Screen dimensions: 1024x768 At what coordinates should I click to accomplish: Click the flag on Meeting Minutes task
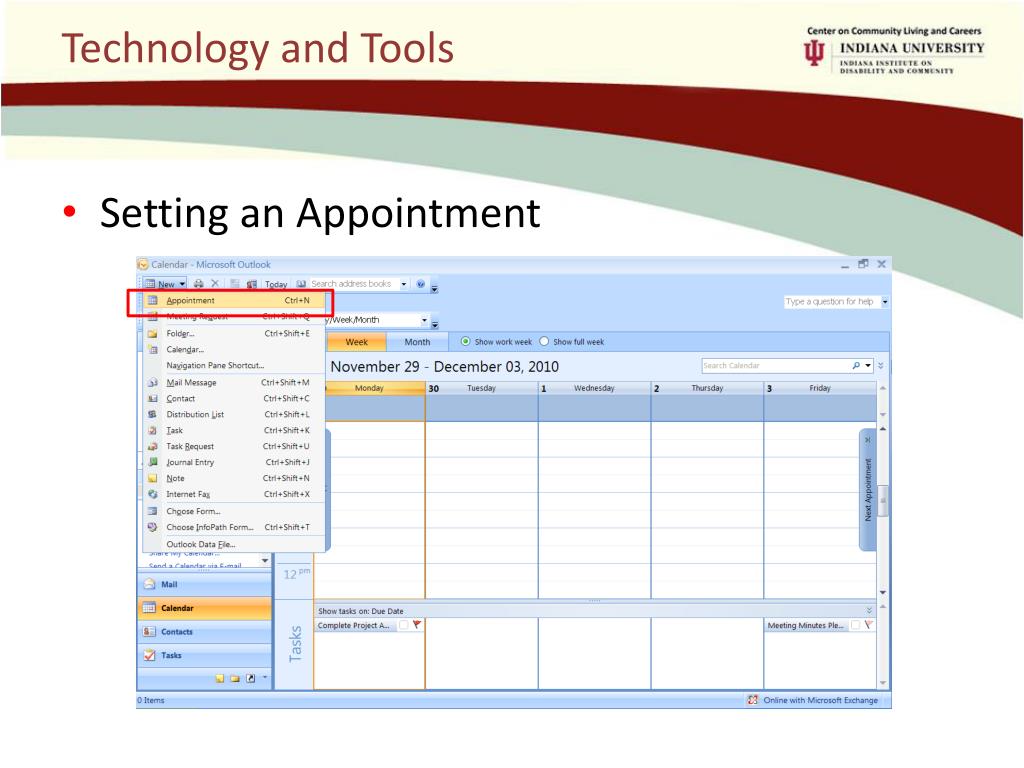tap(869, 625)
